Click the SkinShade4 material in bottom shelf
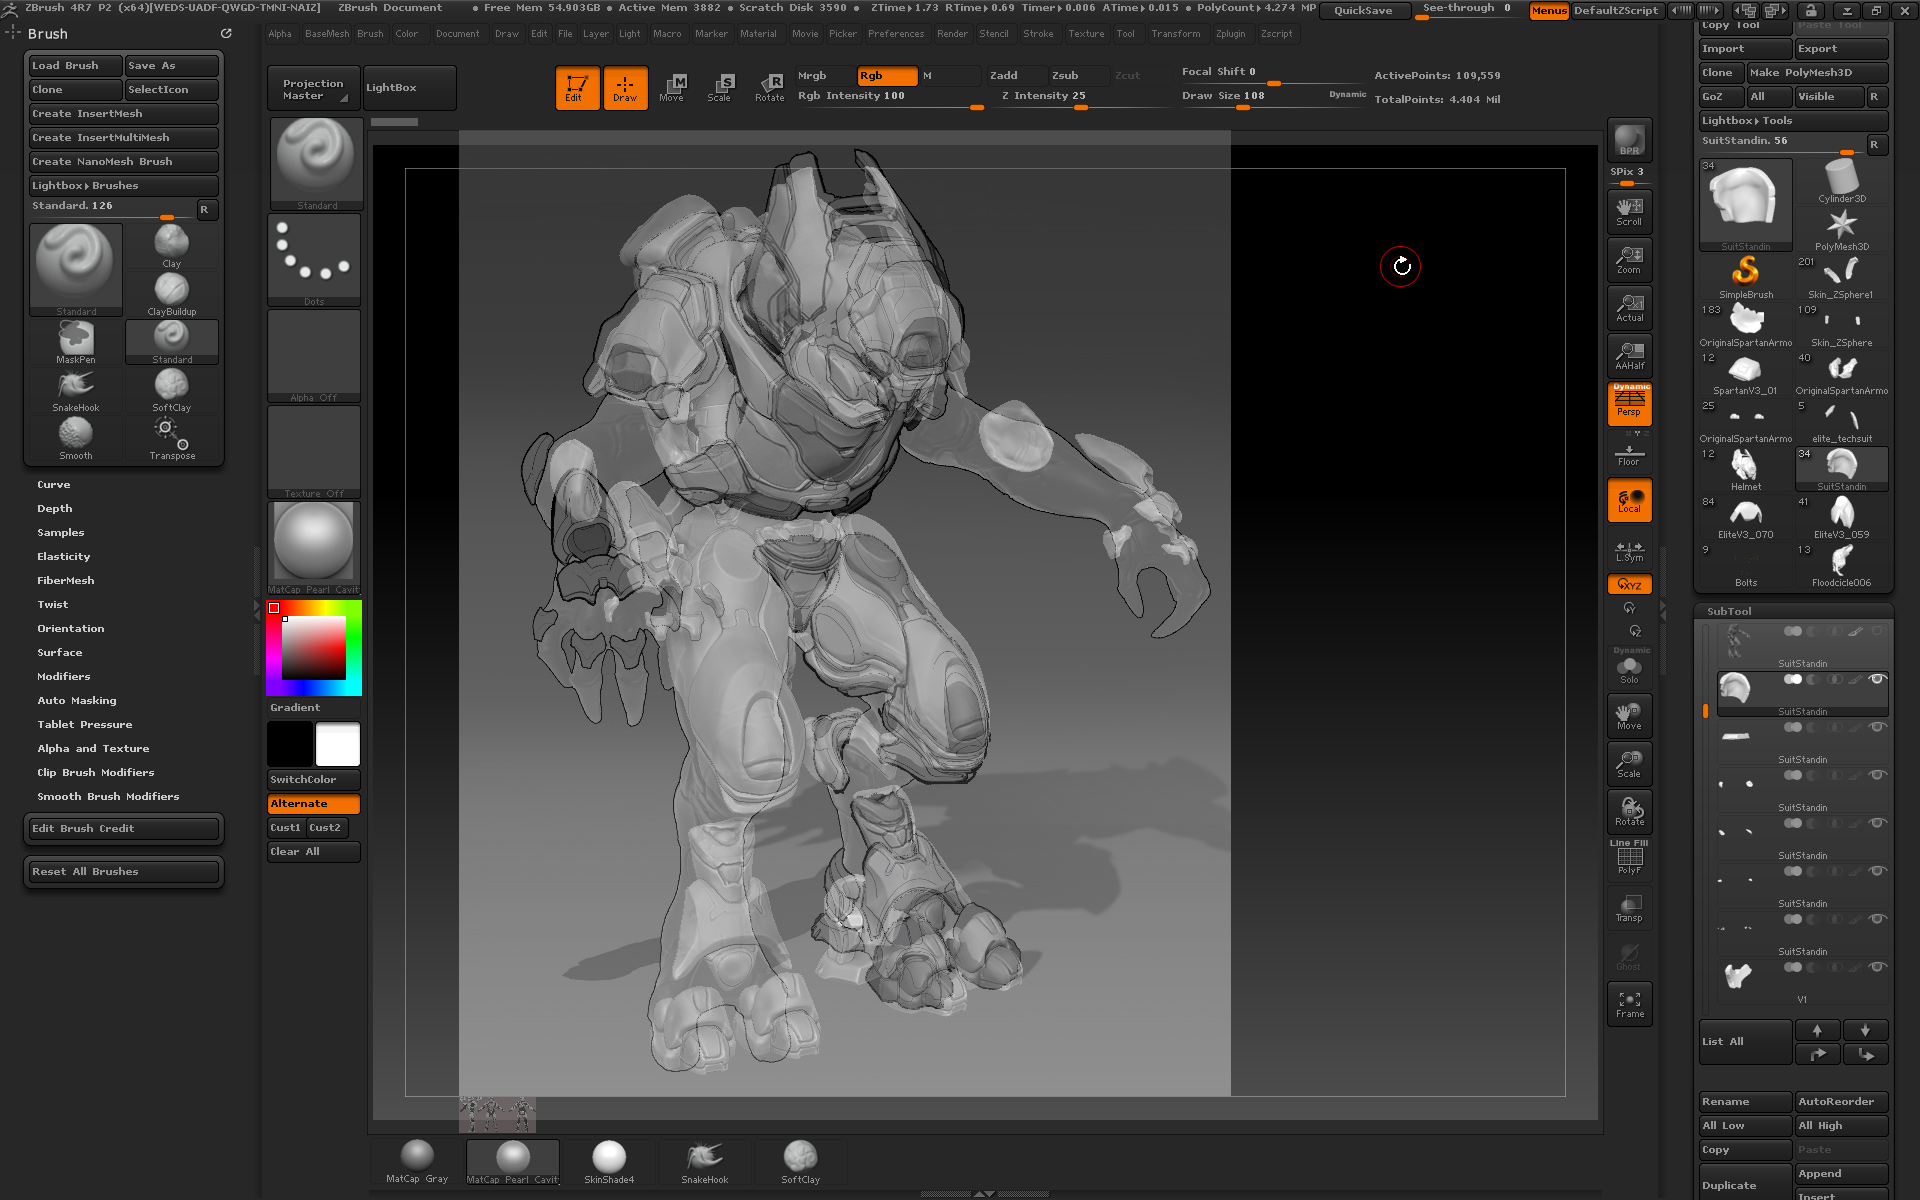This screenshot has width=1920, height=1200. [x=608, y=1162]
